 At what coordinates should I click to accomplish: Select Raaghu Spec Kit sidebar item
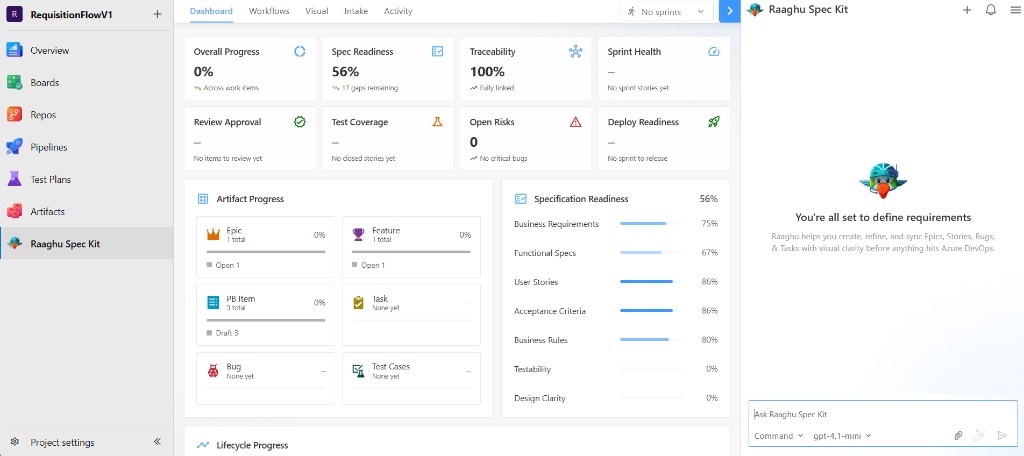pos(86,244)
